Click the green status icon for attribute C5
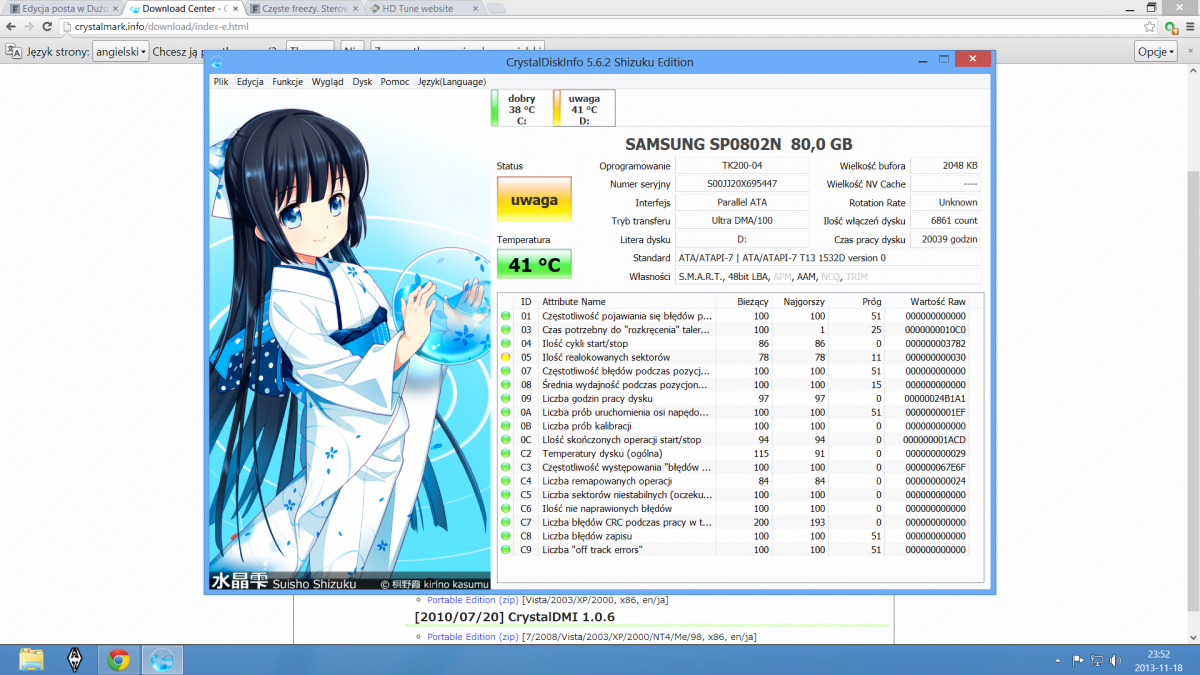This screenshot has width=1200, height=675. tap(506, 495)
